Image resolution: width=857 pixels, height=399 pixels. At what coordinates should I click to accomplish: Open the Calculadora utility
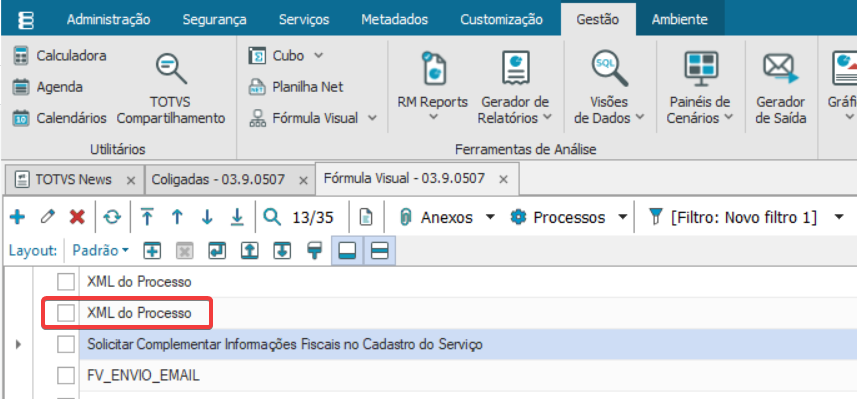click(60, 56)
